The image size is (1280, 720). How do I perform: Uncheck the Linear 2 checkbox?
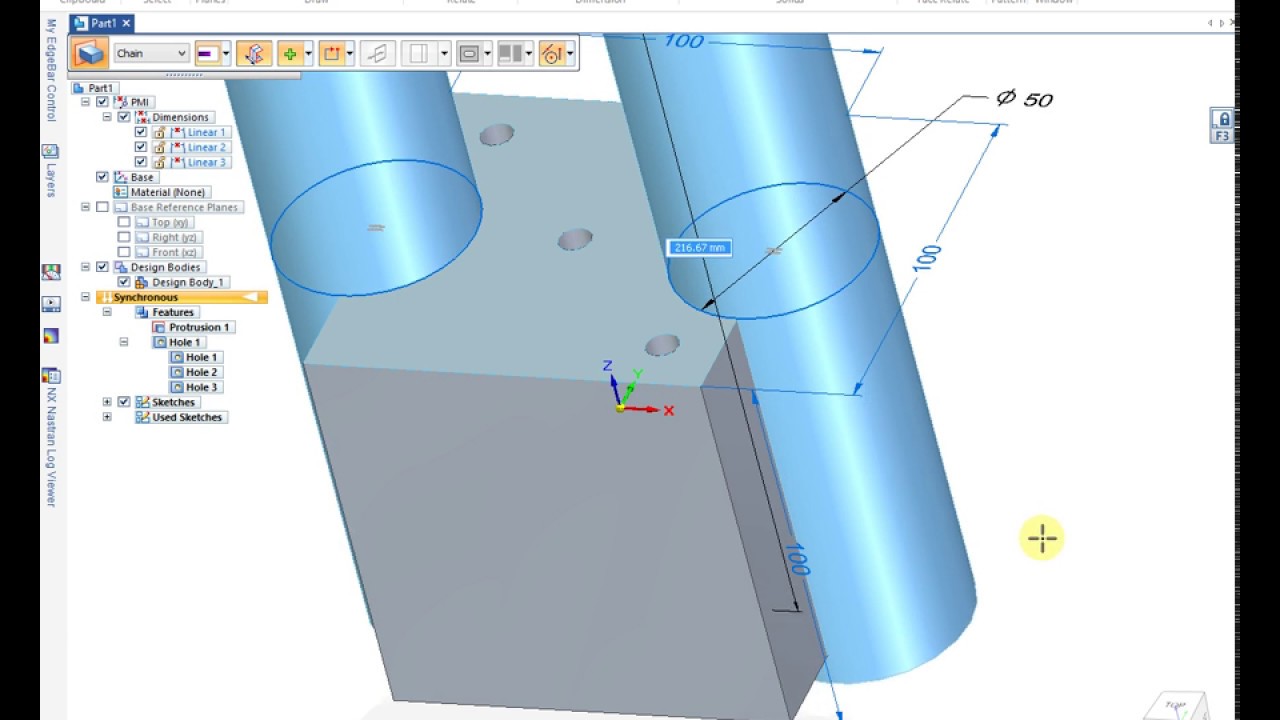(x=141, y=147)
